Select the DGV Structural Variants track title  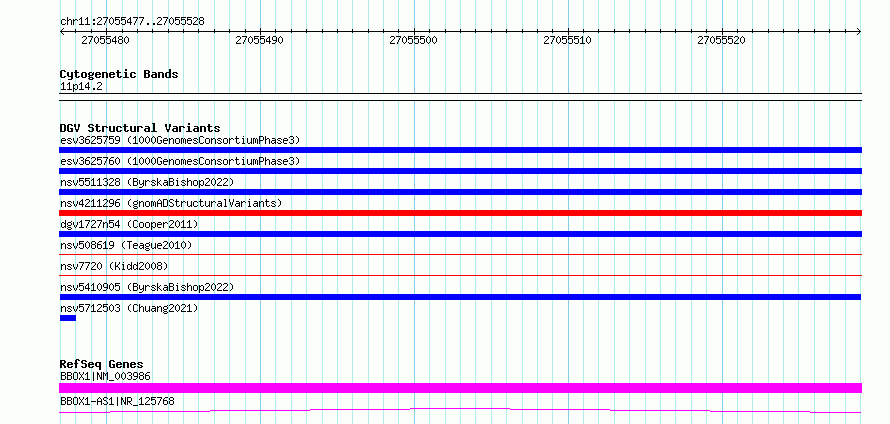click(140, 128)
